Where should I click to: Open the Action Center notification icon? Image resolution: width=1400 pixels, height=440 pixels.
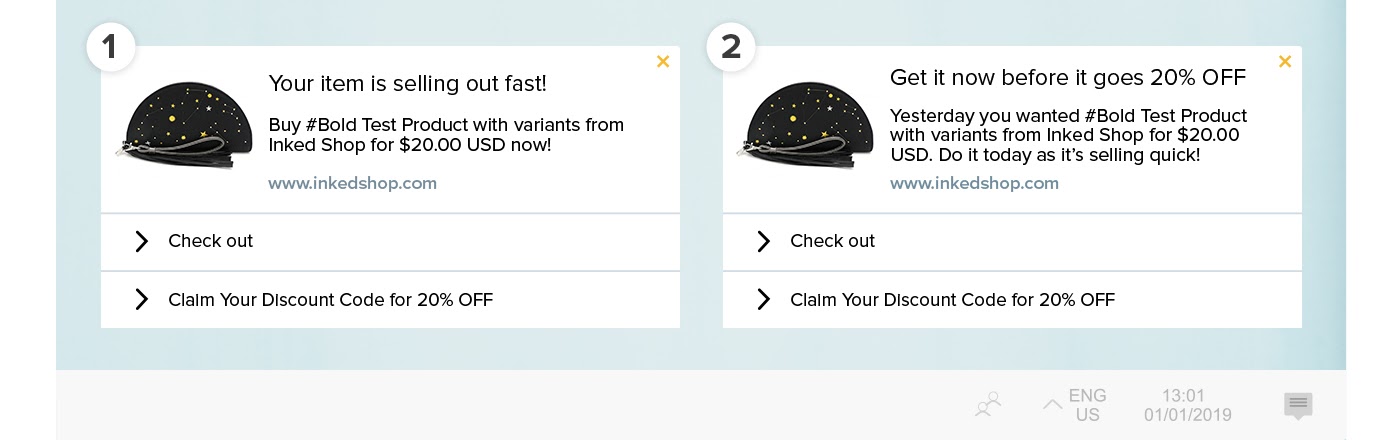tap(1298, 405)
